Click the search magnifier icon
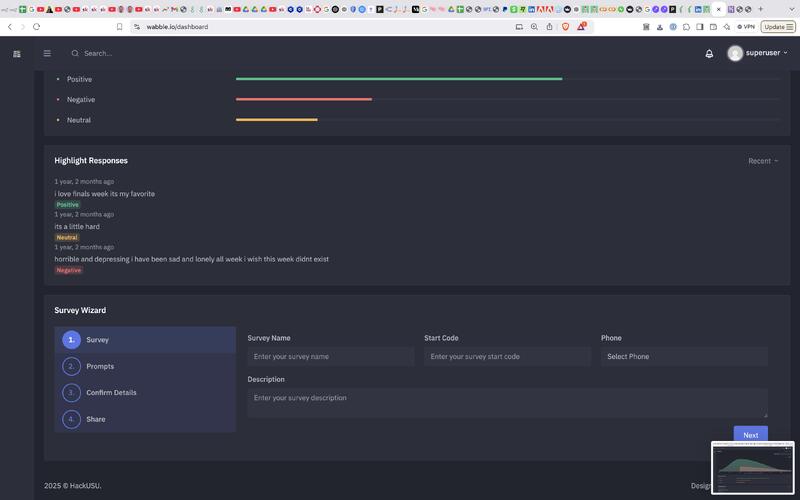800x500 pixels. click(x=75, y=53)
